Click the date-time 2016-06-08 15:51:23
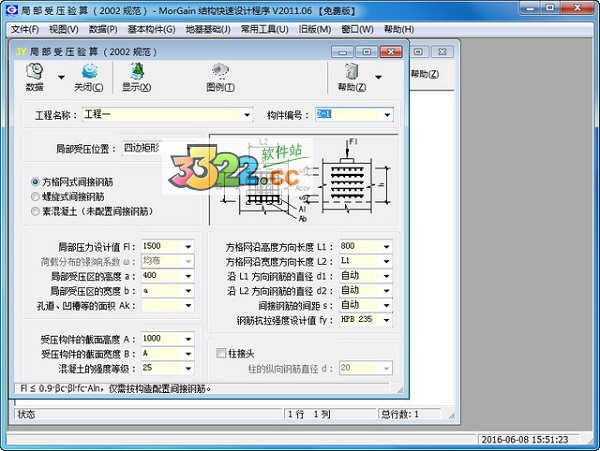Screen dimensions: 600x451 [x=525, y=440]
